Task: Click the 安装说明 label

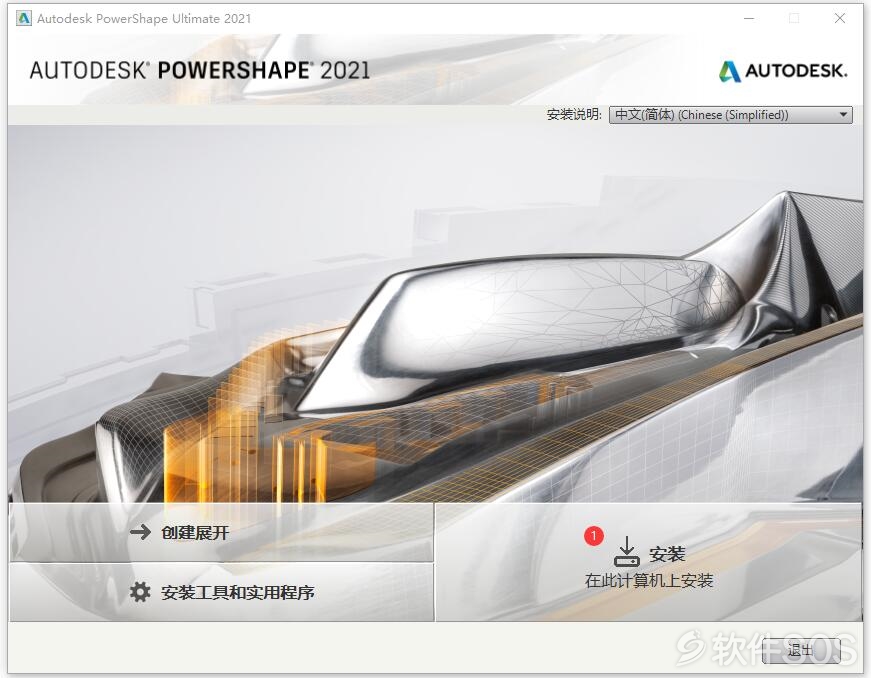Action: click(574, 114)
